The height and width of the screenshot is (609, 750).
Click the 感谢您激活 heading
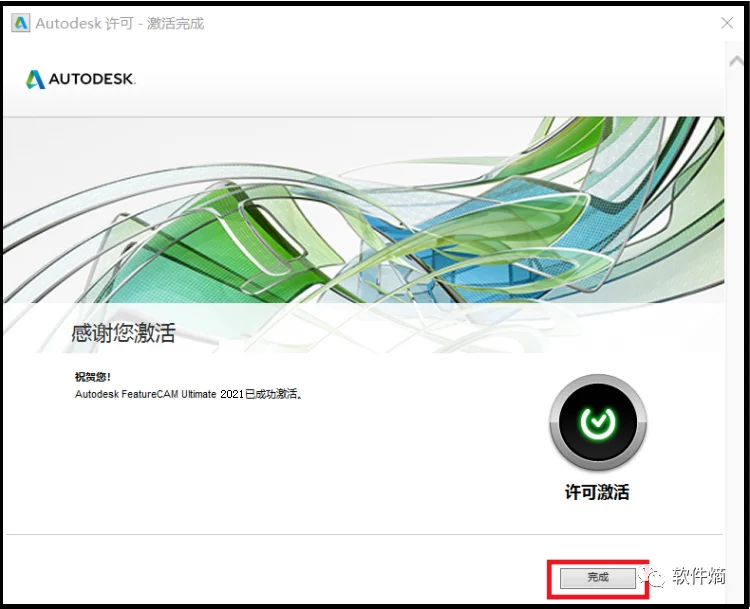123,334
